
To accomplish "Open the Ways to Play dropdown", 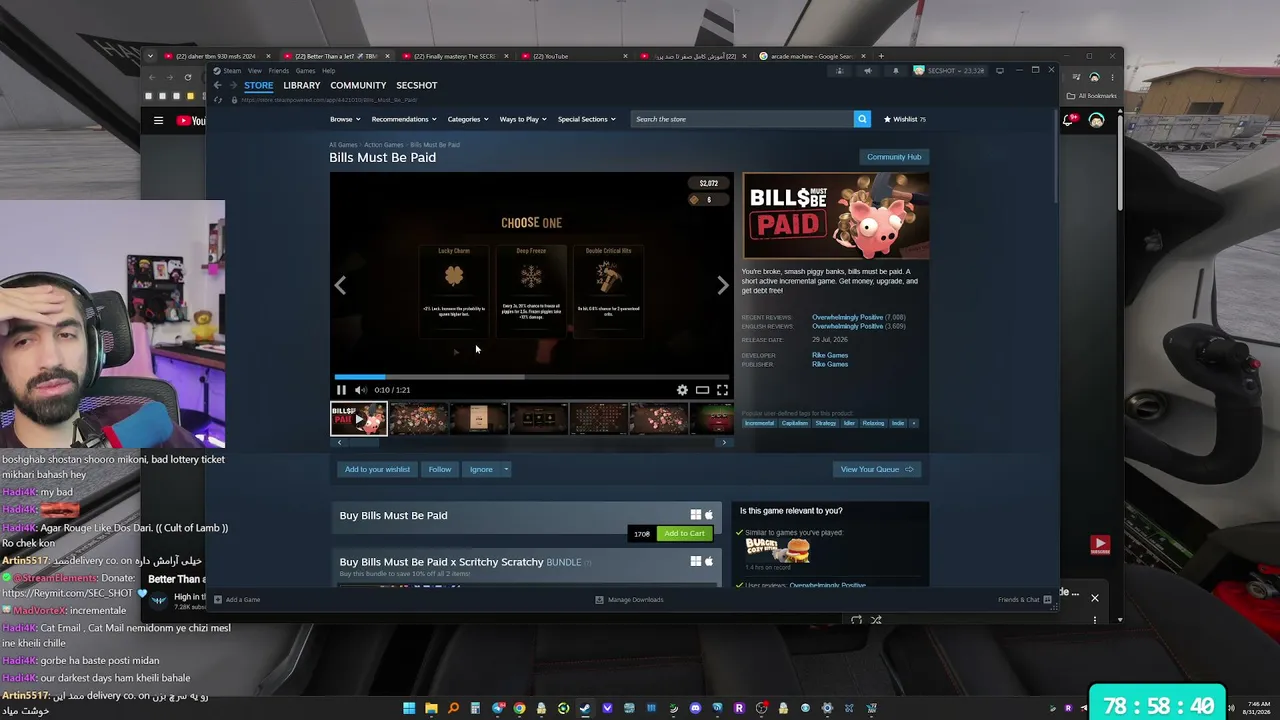I will click(x=522, y=119).
